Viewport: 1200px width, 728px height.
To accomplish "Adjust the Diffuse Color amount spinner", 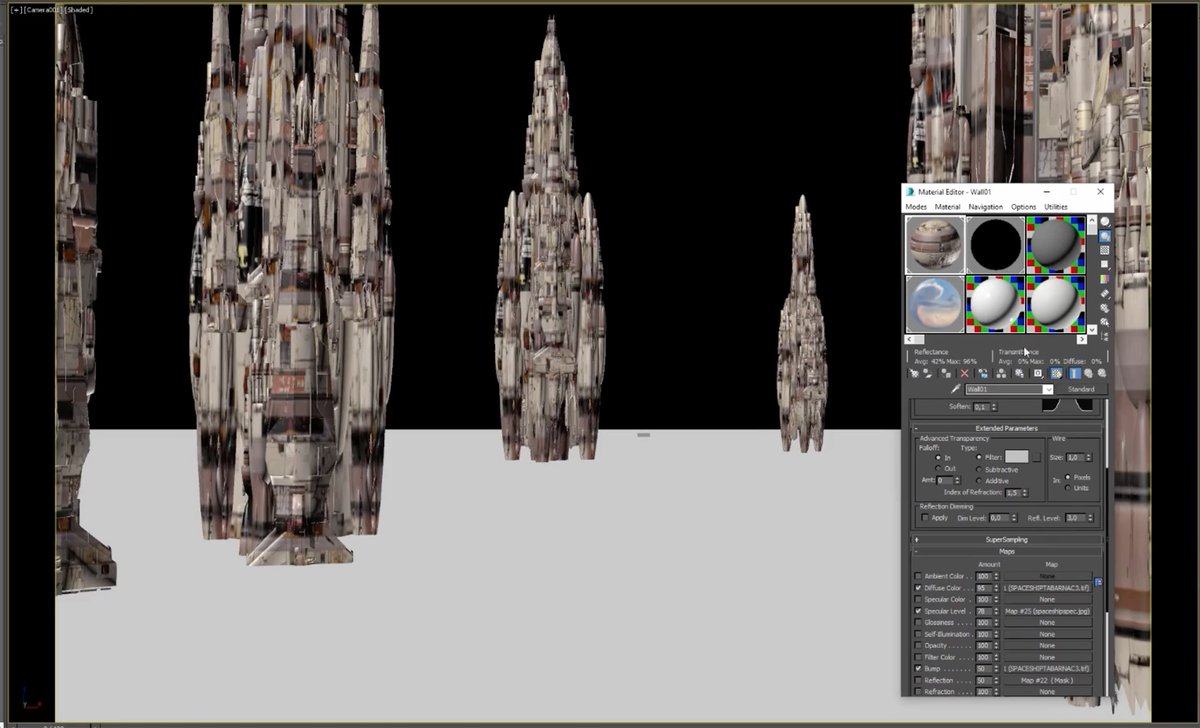I will pos(996,588).
